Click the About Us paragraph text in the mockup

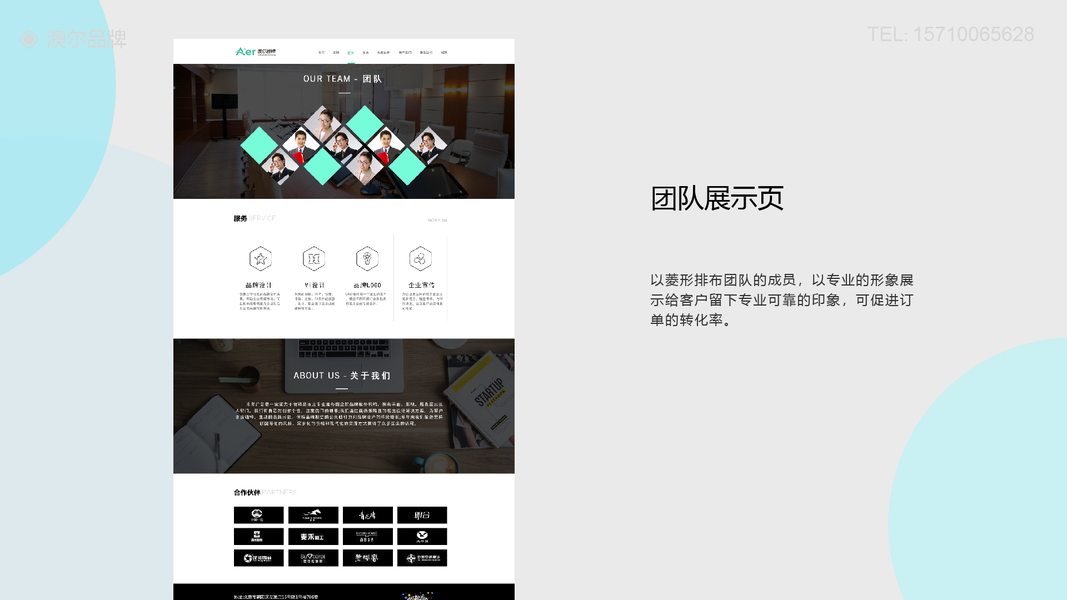[x=339, y=414]
